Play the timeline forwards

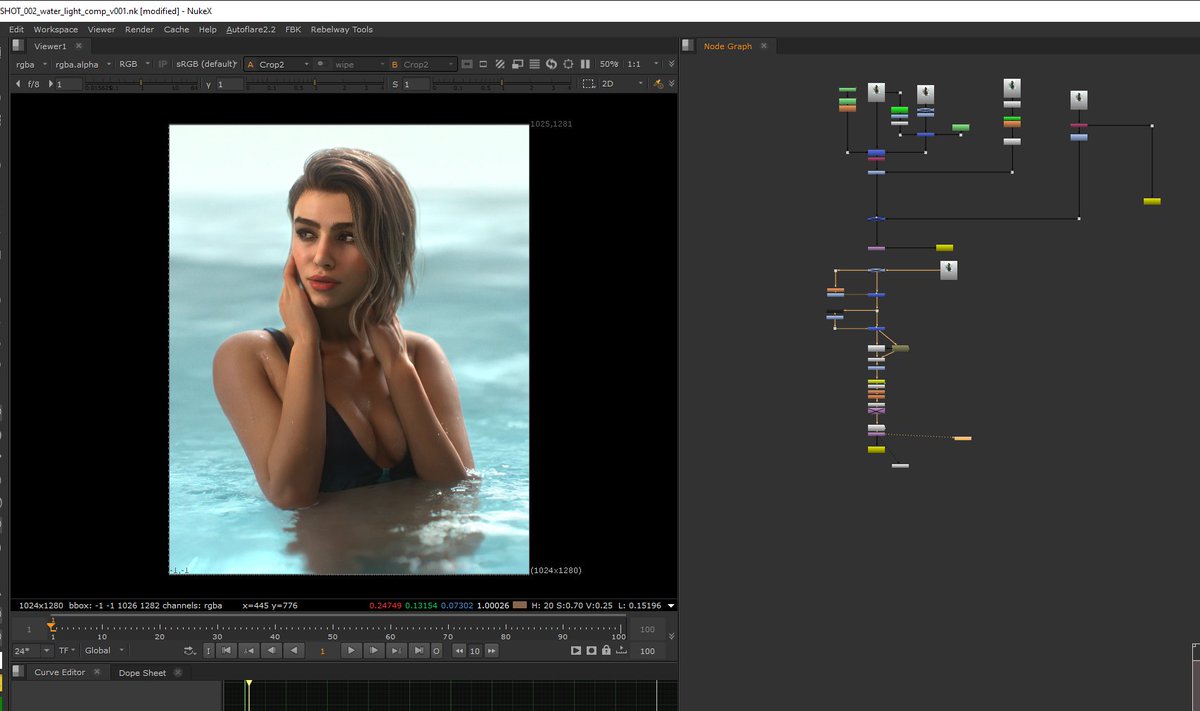click(350, 651)
